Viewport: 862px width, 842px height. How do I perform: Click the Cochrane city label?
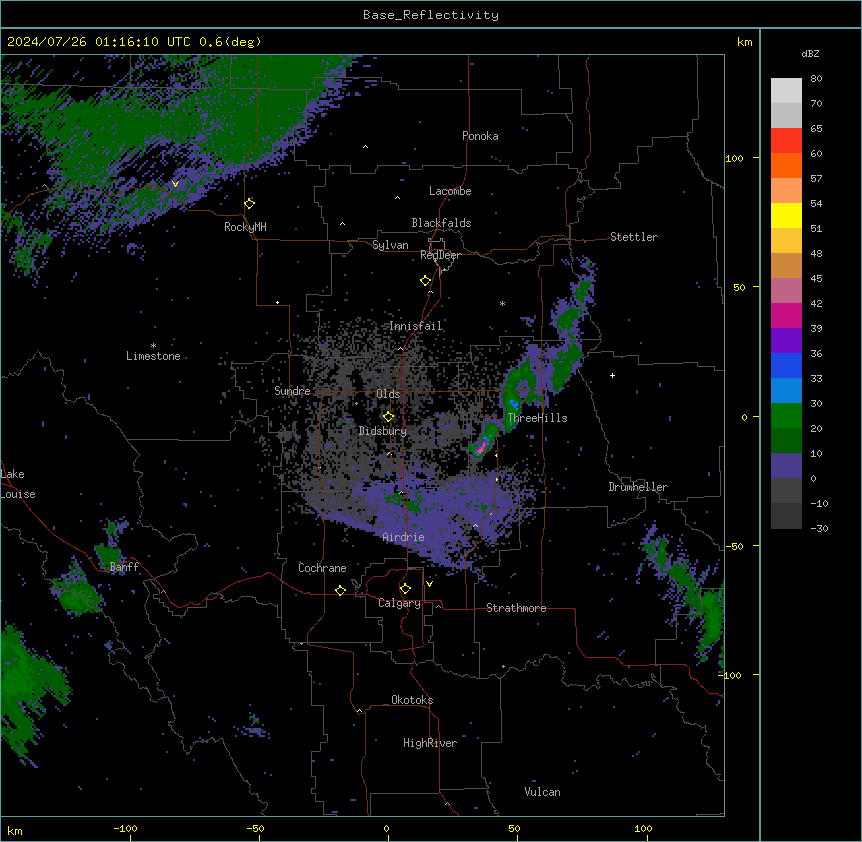tap(322, 568)
